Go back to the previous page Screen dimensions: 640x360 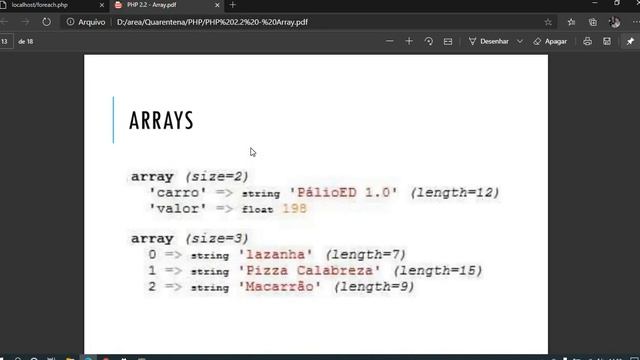(x=5, y=22)
